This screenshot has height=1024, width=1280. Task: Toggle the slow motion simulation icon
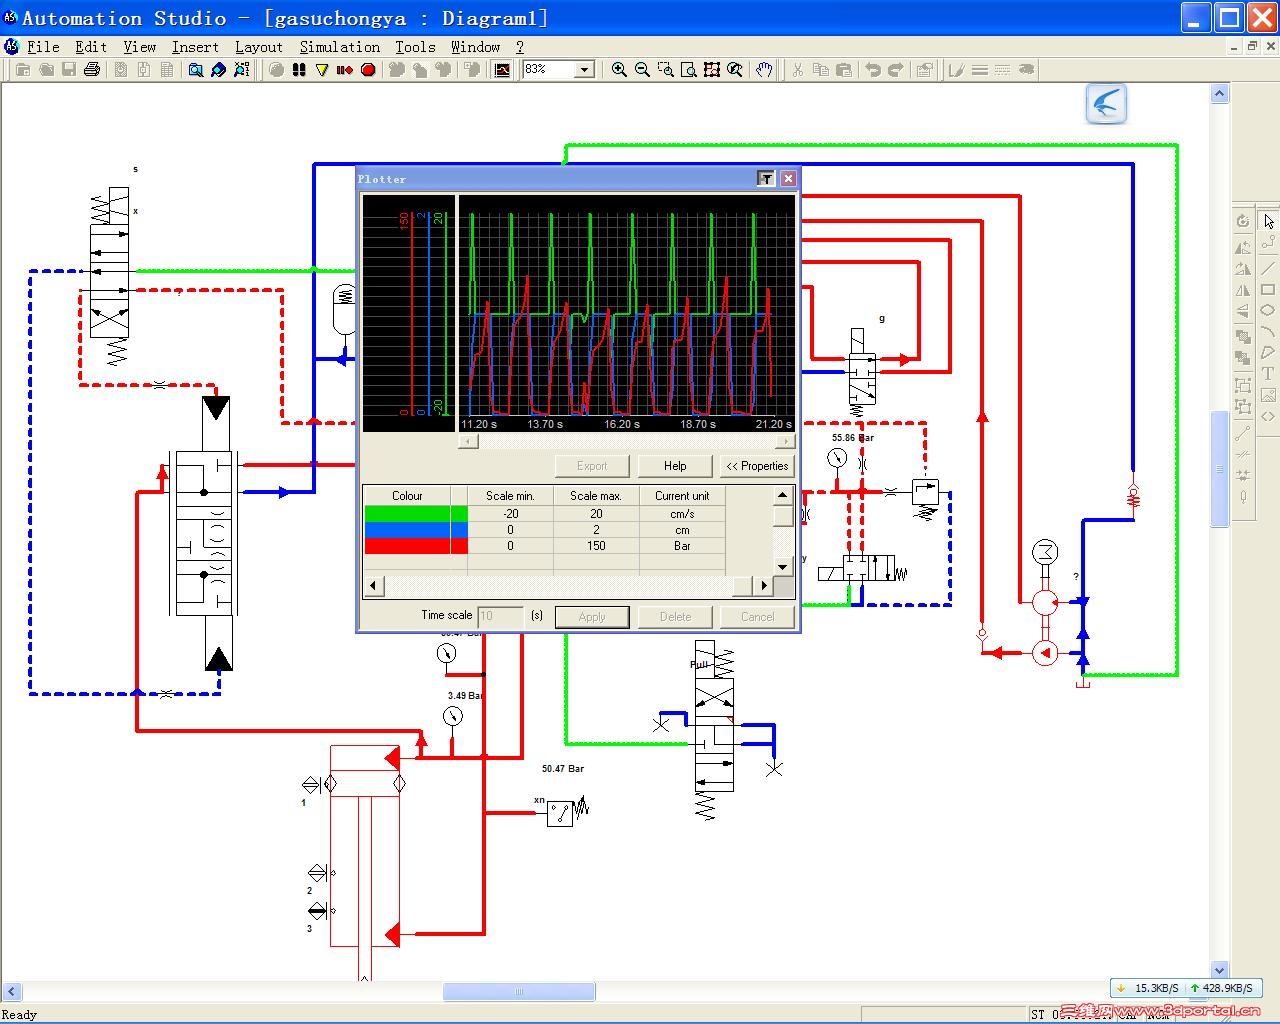coord(344,70)
